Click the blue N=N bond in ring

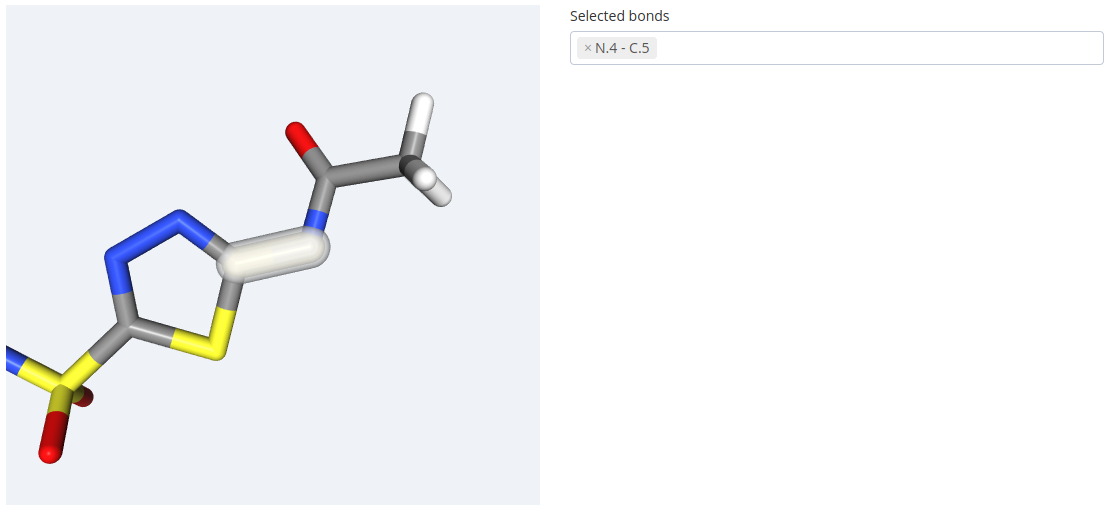click(x=146, y=236)
